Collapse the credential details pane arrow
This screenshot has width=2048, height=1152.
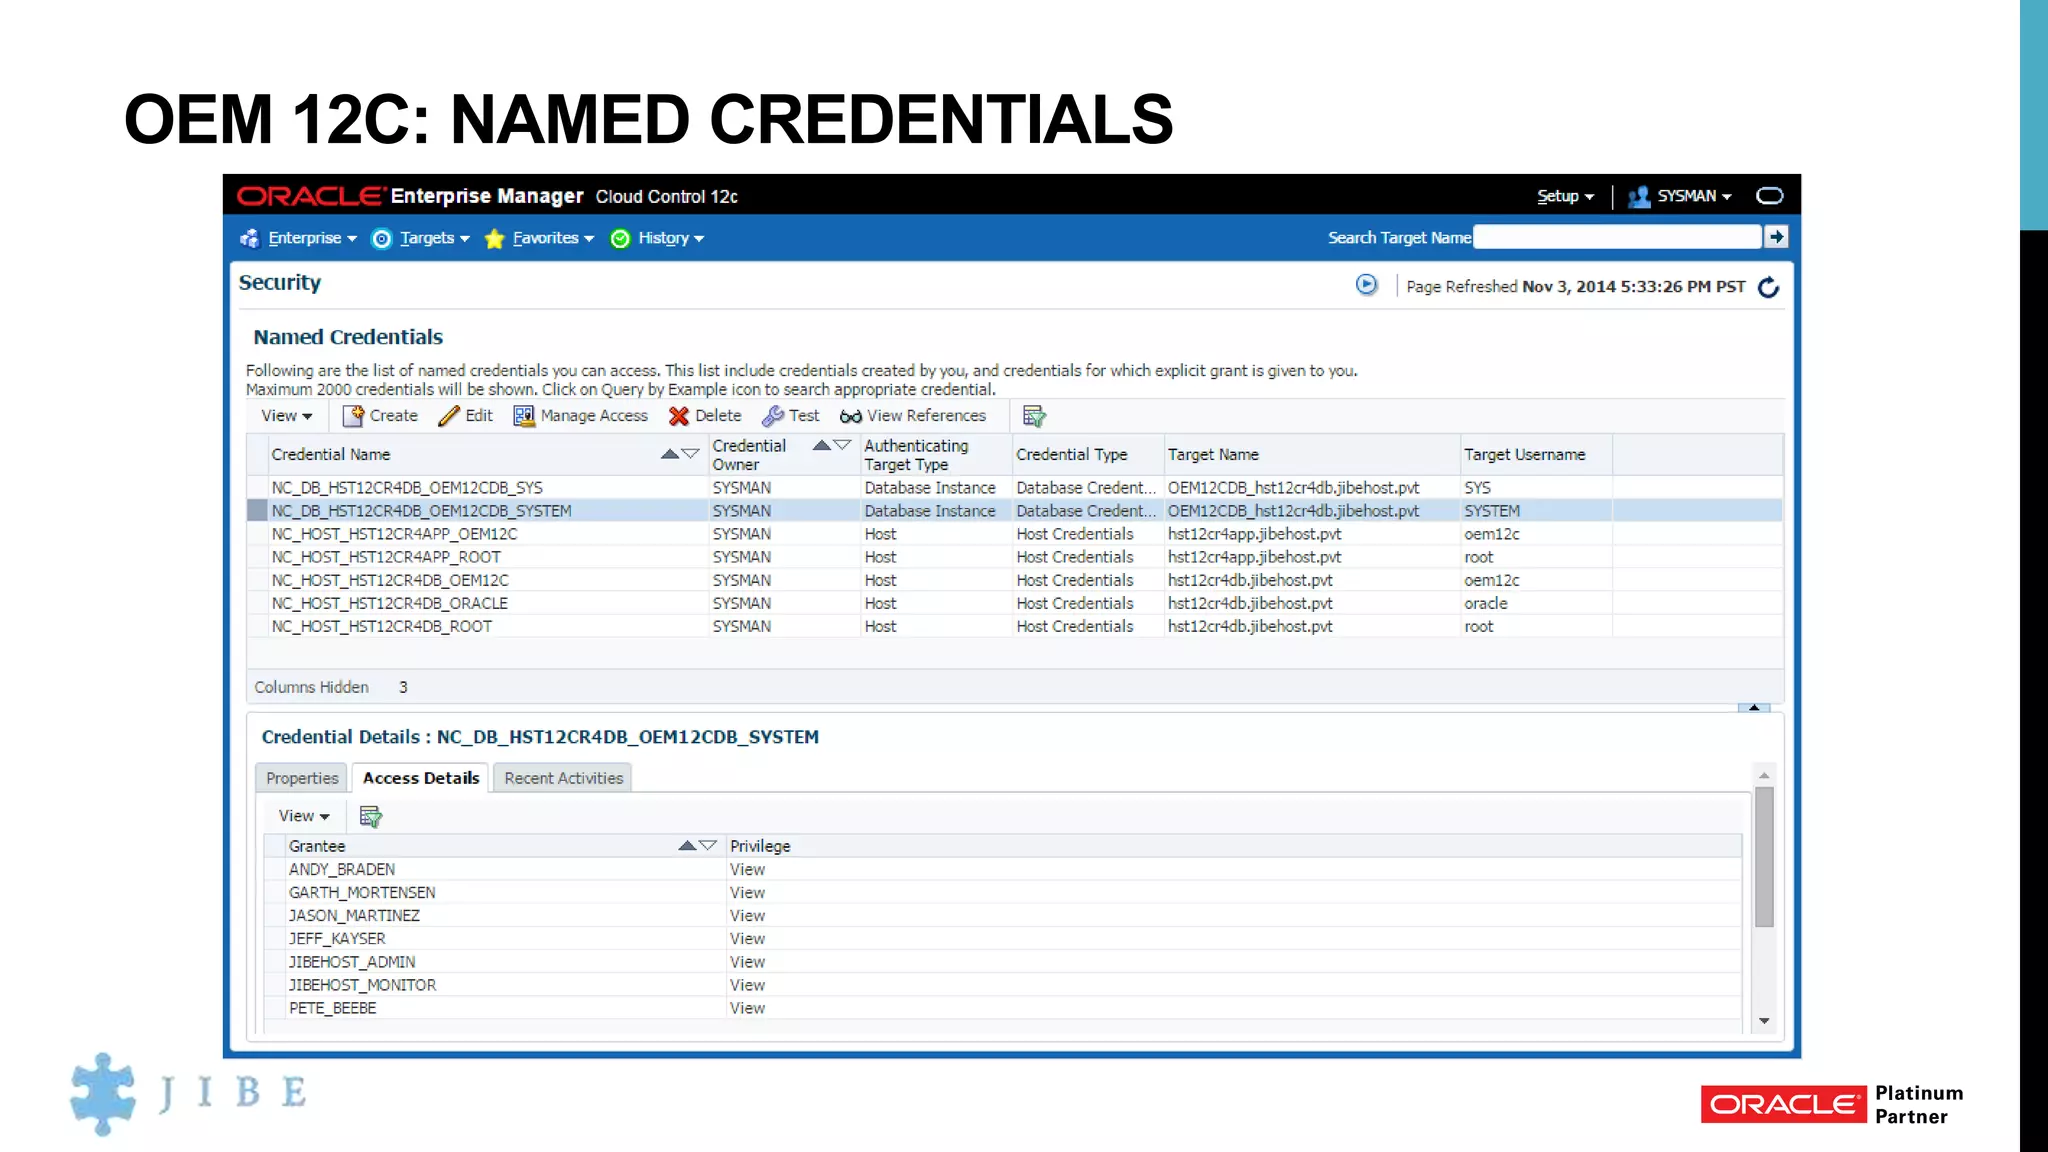point(1754,707)
